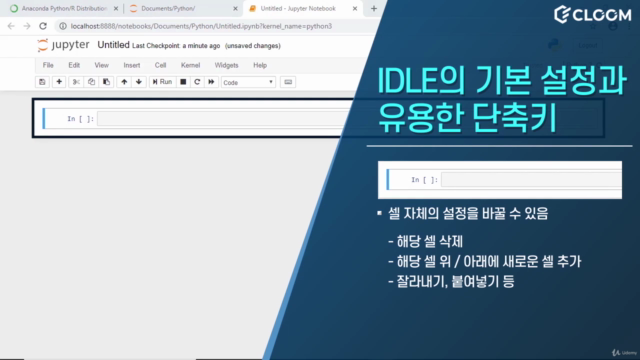
Task: Restart and run all fast-forward icon
Action: [211, 82]
